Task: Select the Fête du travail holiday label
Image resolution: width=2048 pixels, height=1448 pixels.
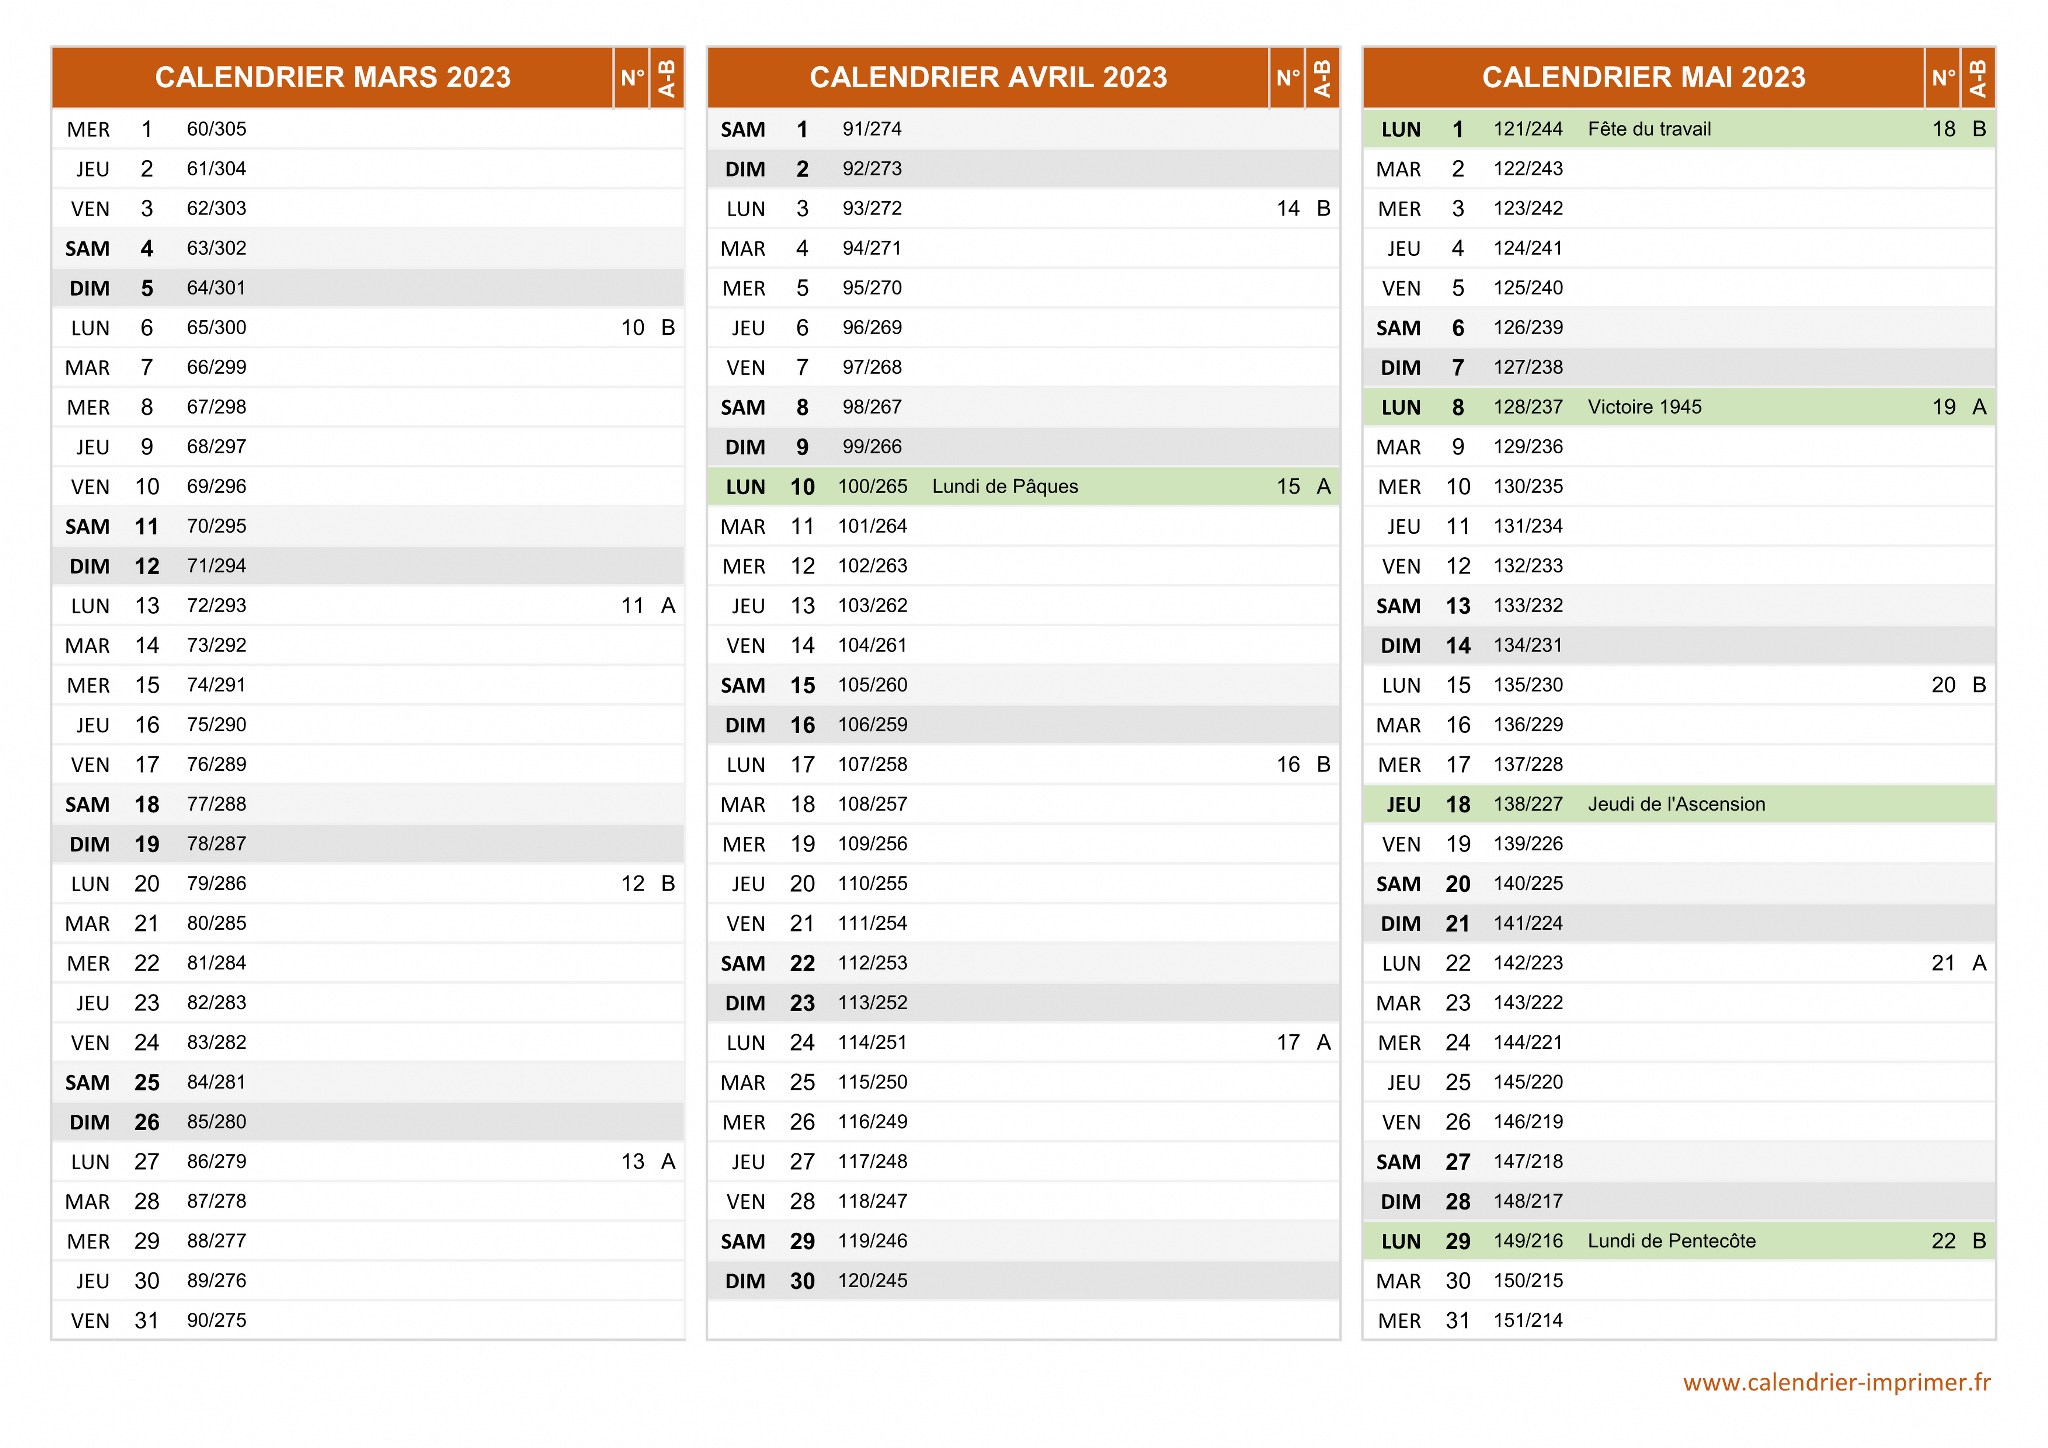Action: pyautogui.click(x=1649, y=129)
